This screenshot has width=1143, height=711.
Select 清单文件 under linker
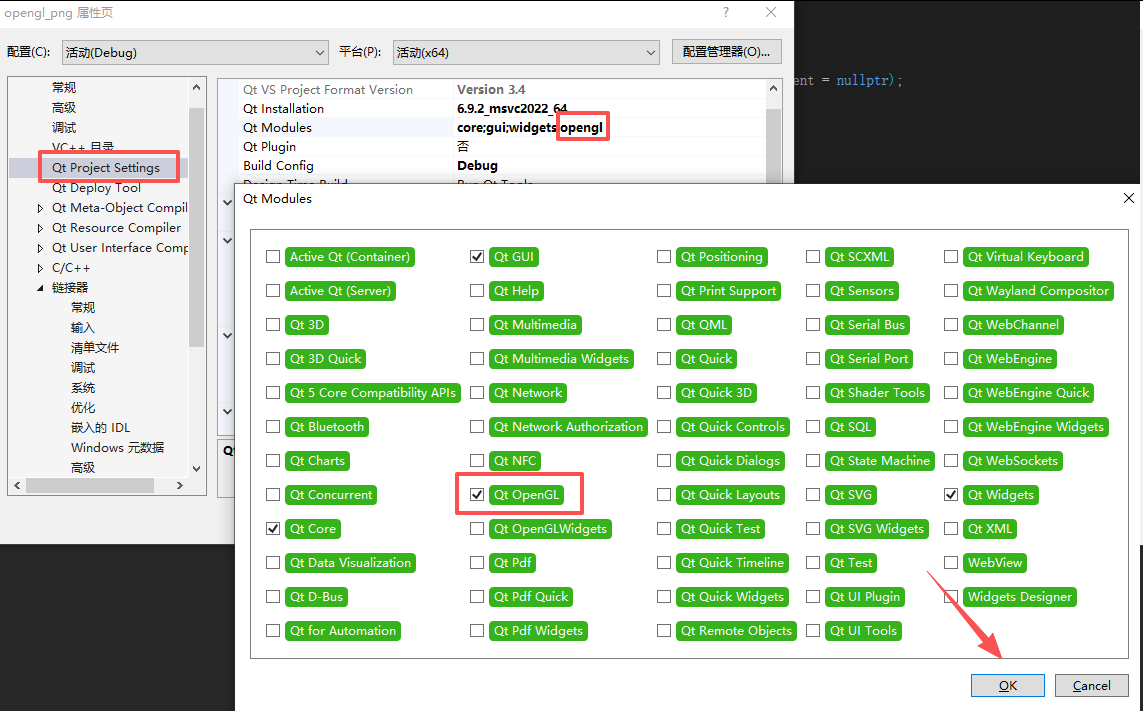95,348
